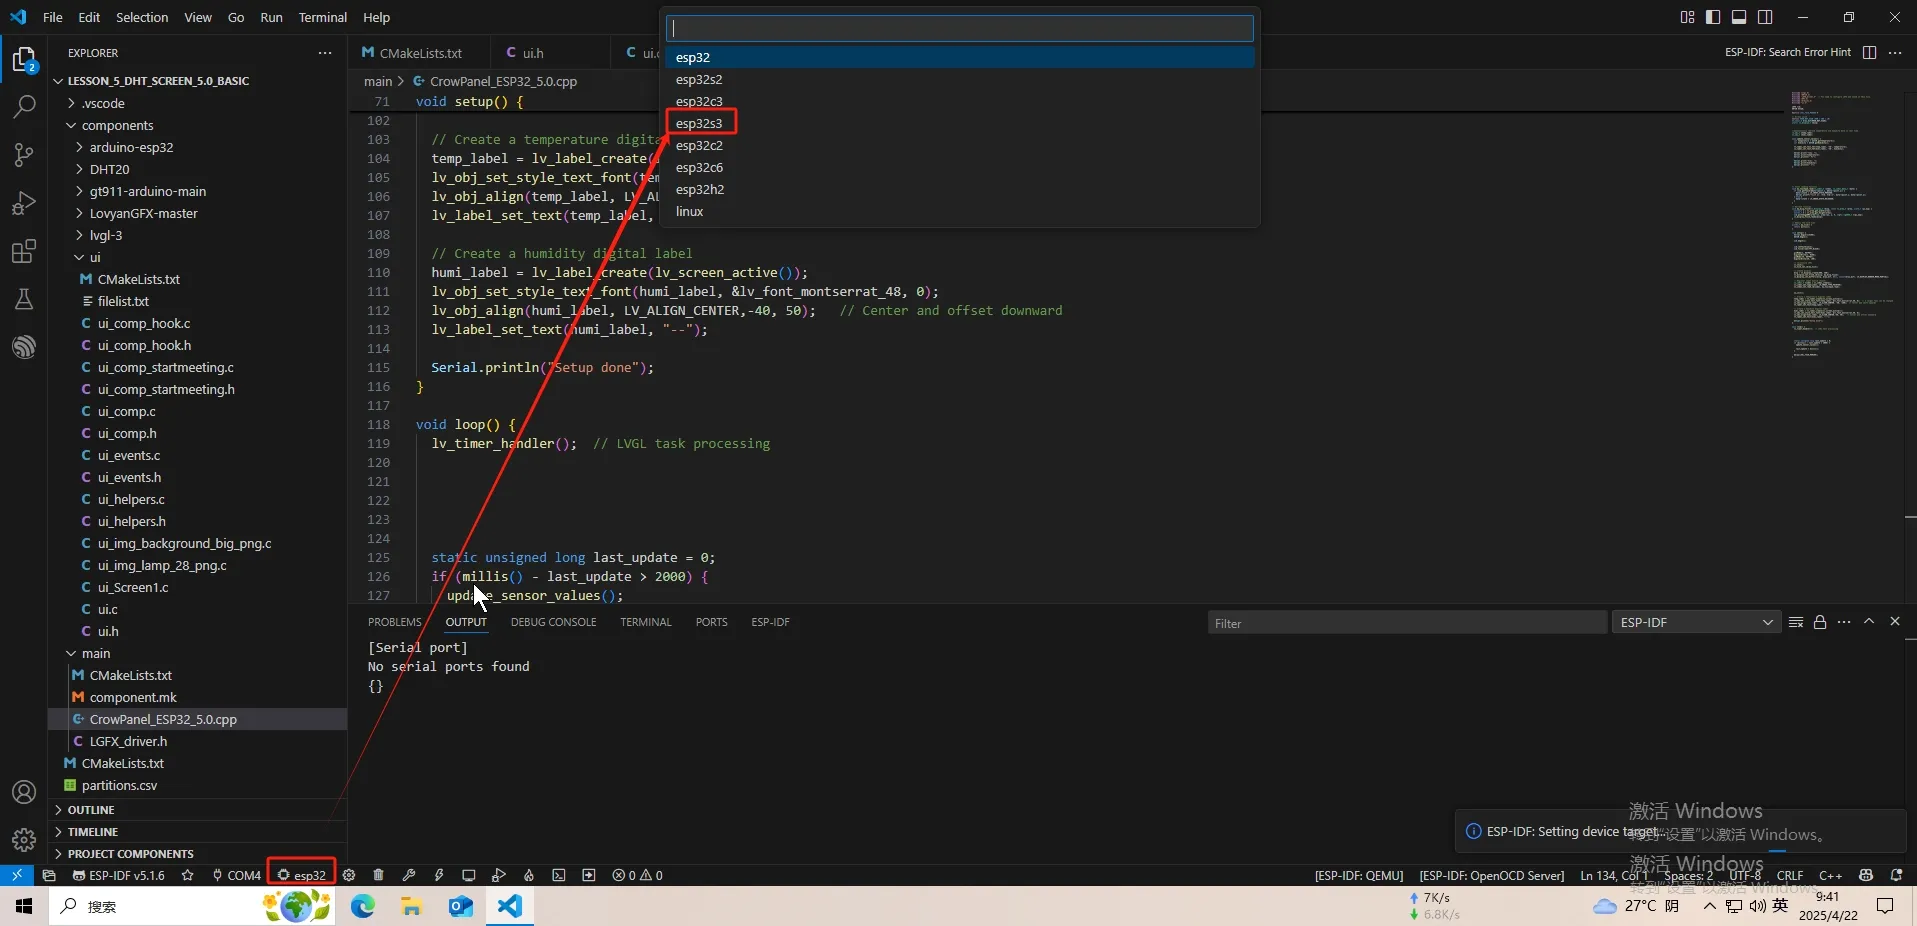1917x926 pixels.
Task: Open the Search view in activity bar
Action: pyautogui.click(x=24, y=106)
